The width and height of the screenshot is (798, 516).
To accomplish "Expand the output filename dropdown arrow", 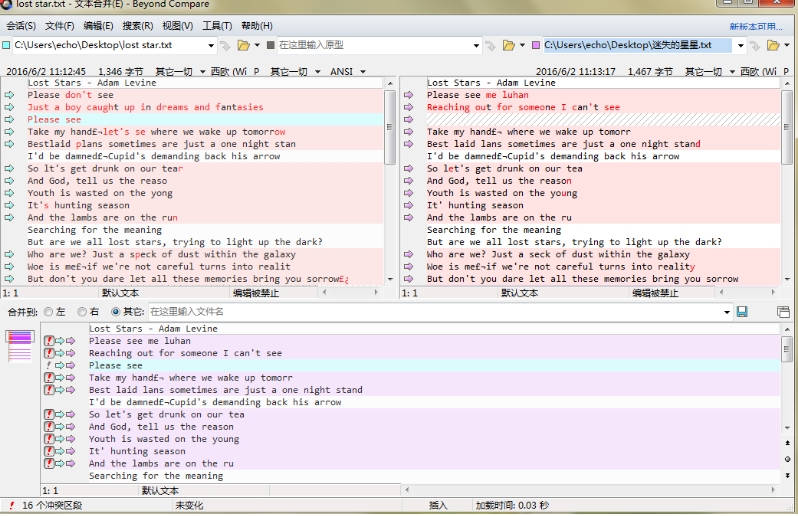I will (x=727, y=312).
